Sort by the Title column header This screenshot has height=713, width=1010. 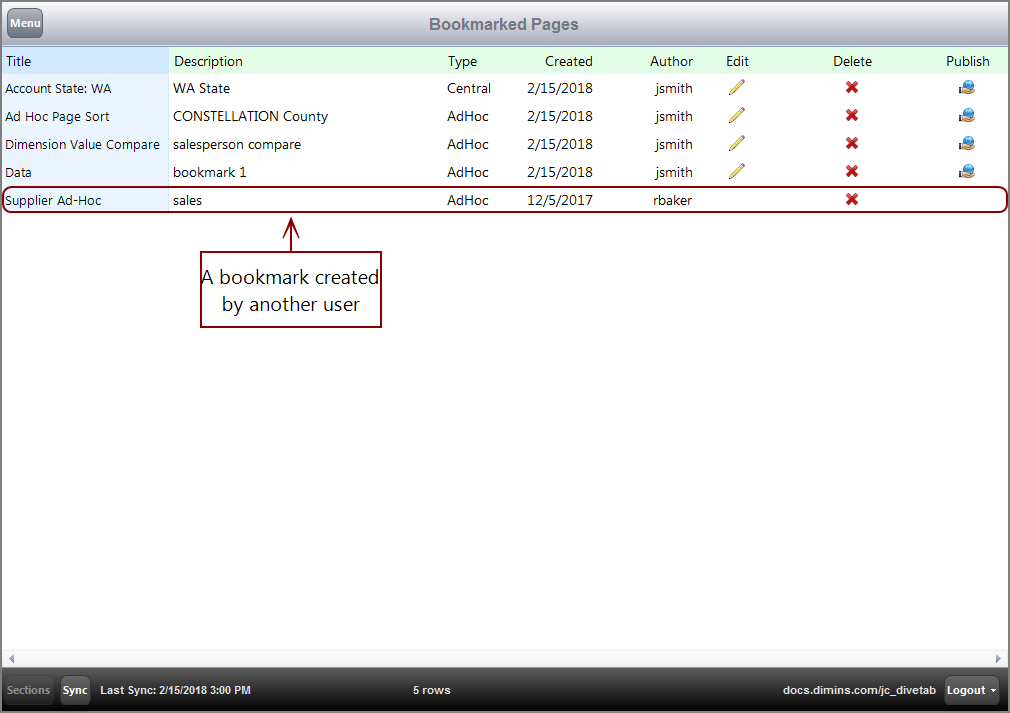pyautogui.click(x=19, y=61)
